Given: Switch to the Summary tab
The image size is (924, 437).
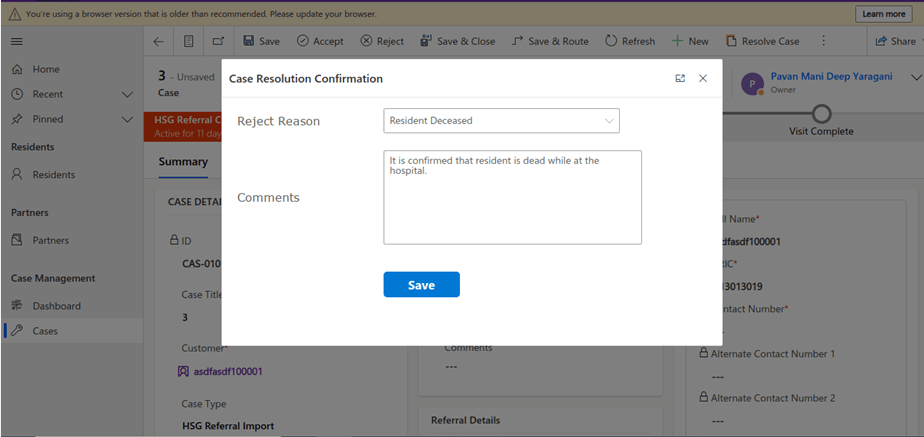Looking at the screenshot, I should pyautogui.click(x=183, y=162).
